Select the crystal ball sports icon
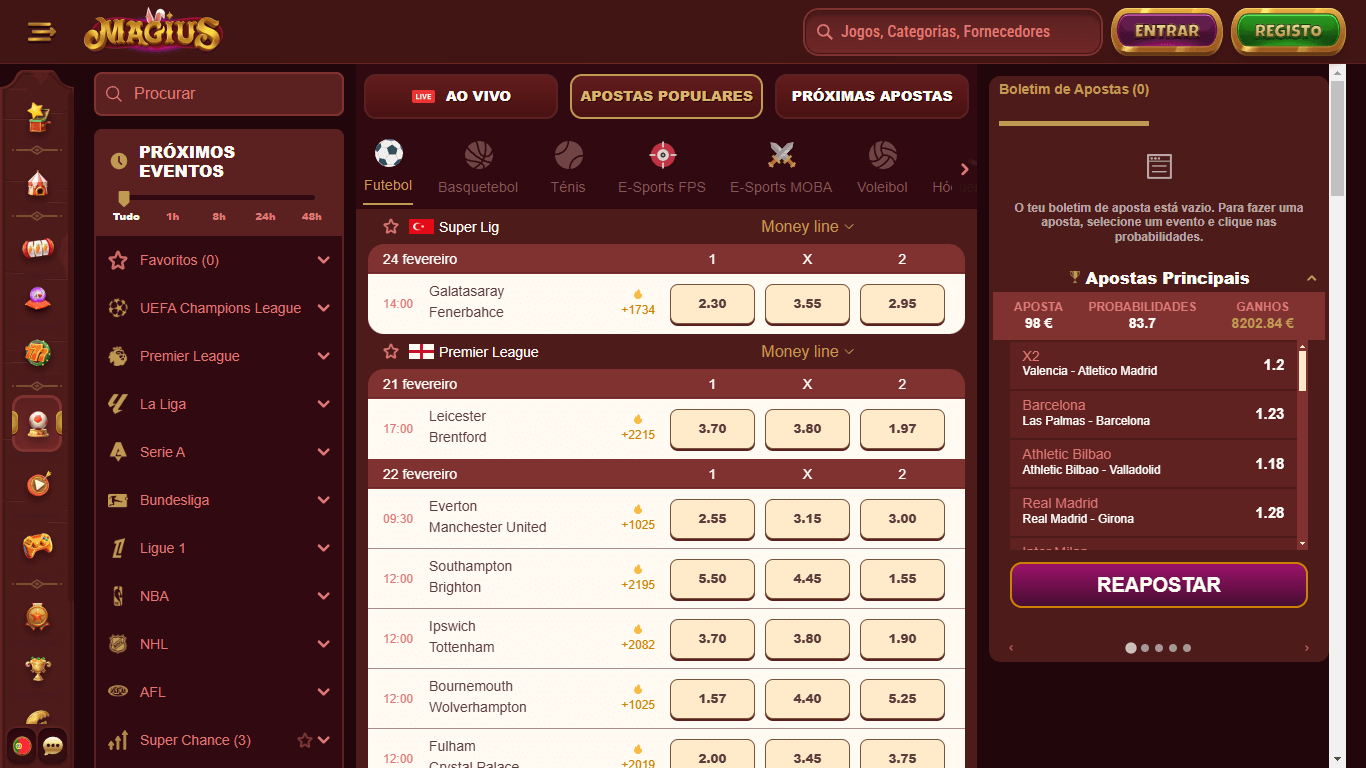Viewport: 1366px width, 768px height. (37, 424)
